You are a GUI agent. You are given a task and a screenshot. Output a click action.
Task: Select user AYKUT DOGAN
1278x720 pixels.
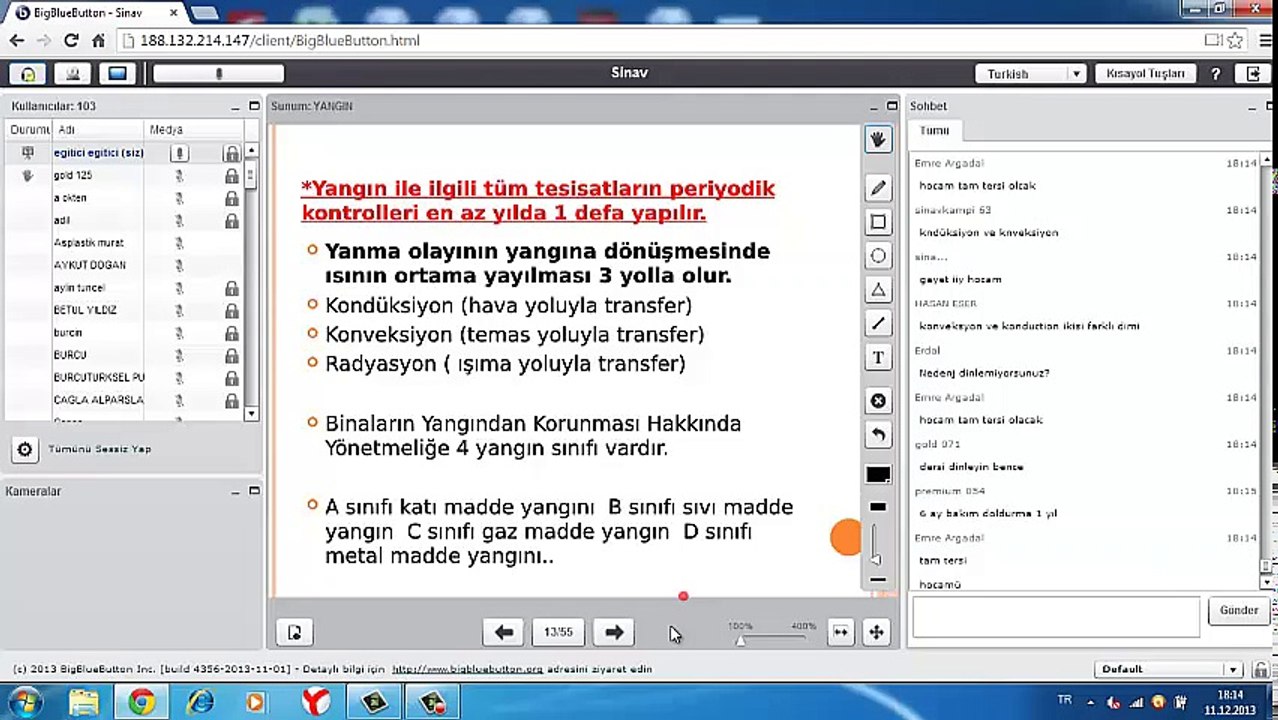[x=90, y=265]
